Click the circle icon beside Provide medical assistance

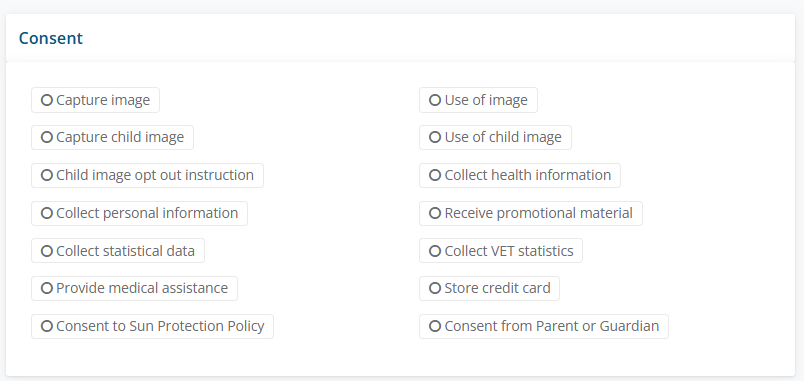[47, 289]
